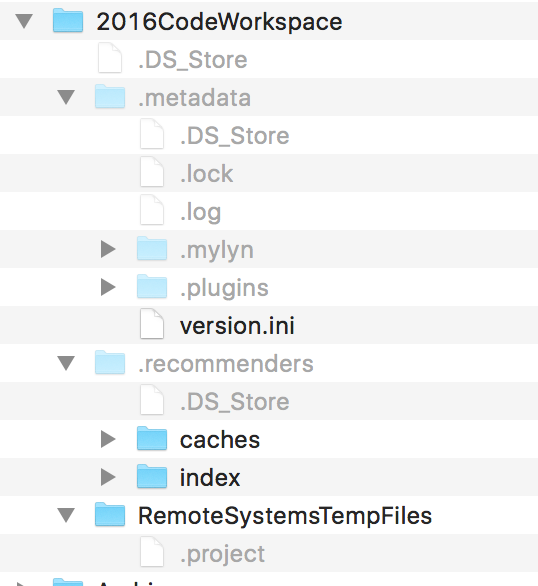The height and width of the screenshot is (586, 538).
Task: Click the .project file icon
Action: click(x=152, y=552)
